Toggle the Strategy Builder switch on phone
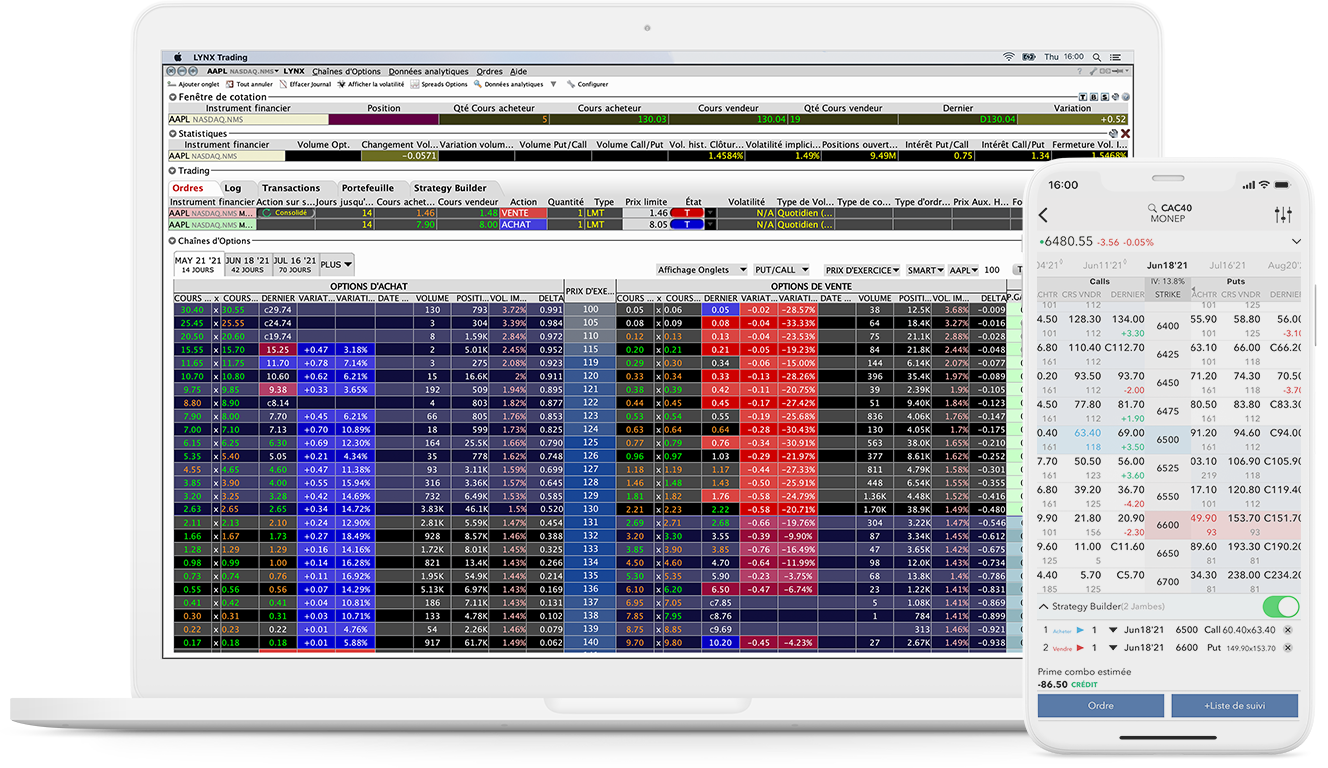Screen dimensions: 1328x768 point(1281,606)
